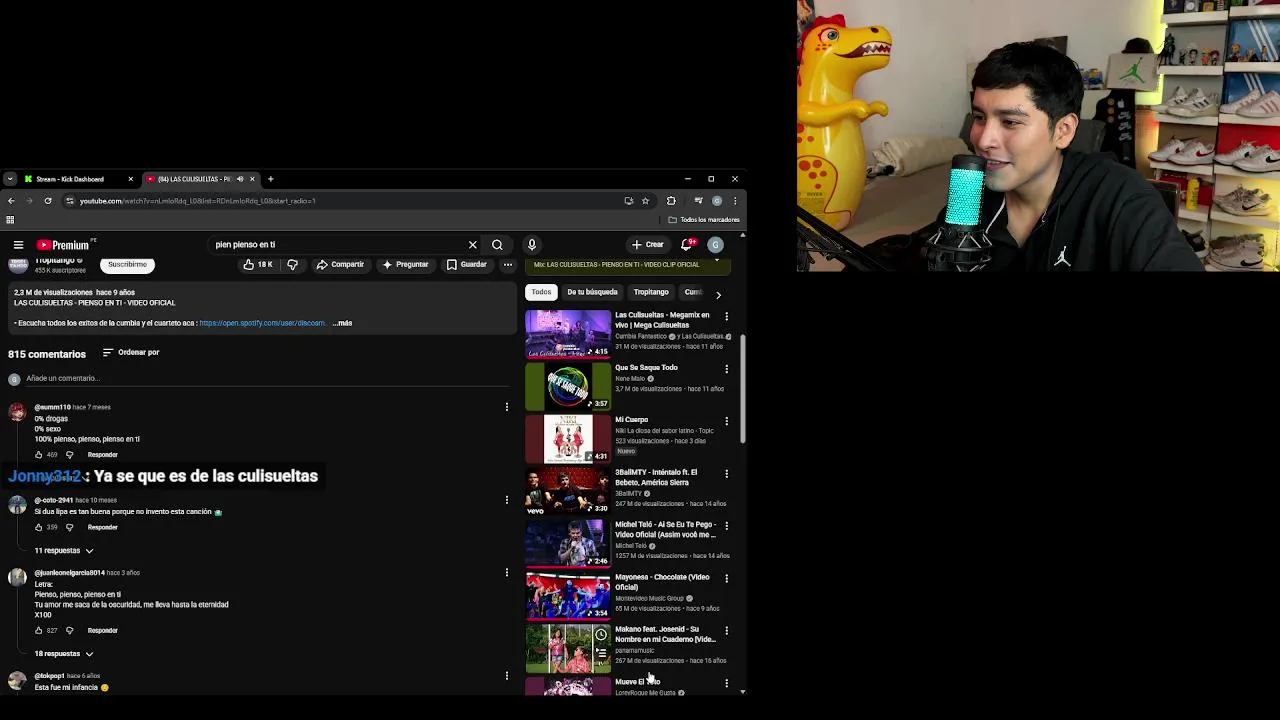Viewport: 1280px width, 720px height.
Task: Open a new browser tab
Action: [270, 179]
